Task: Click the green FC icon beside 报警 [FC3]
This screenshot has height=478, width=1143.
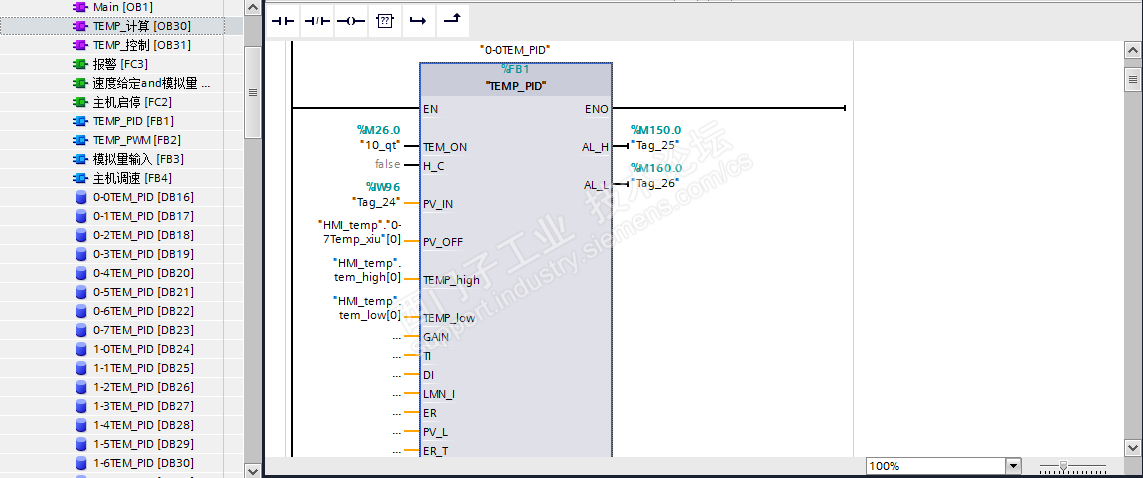Action: pyautogui.click(x=80, y=64)
